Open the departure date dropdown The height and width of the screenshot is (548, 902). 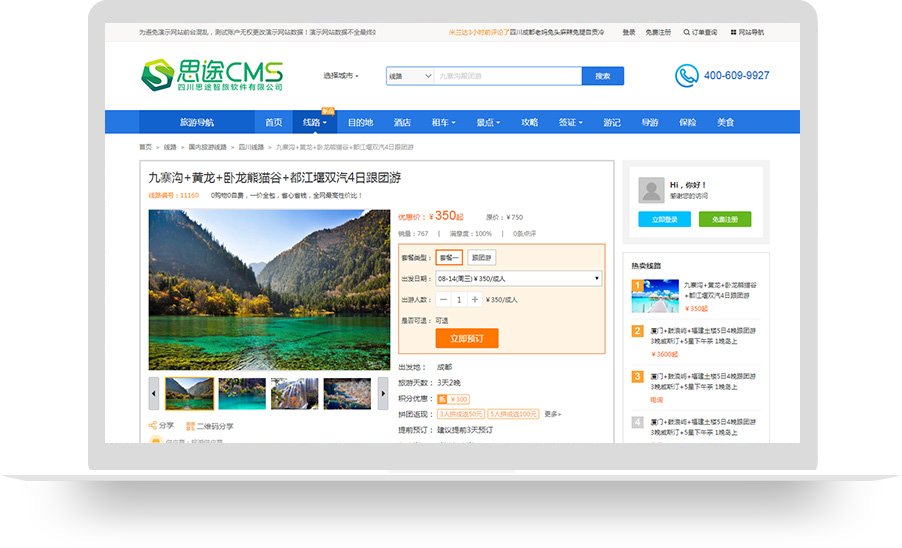(x=519, y=278)
